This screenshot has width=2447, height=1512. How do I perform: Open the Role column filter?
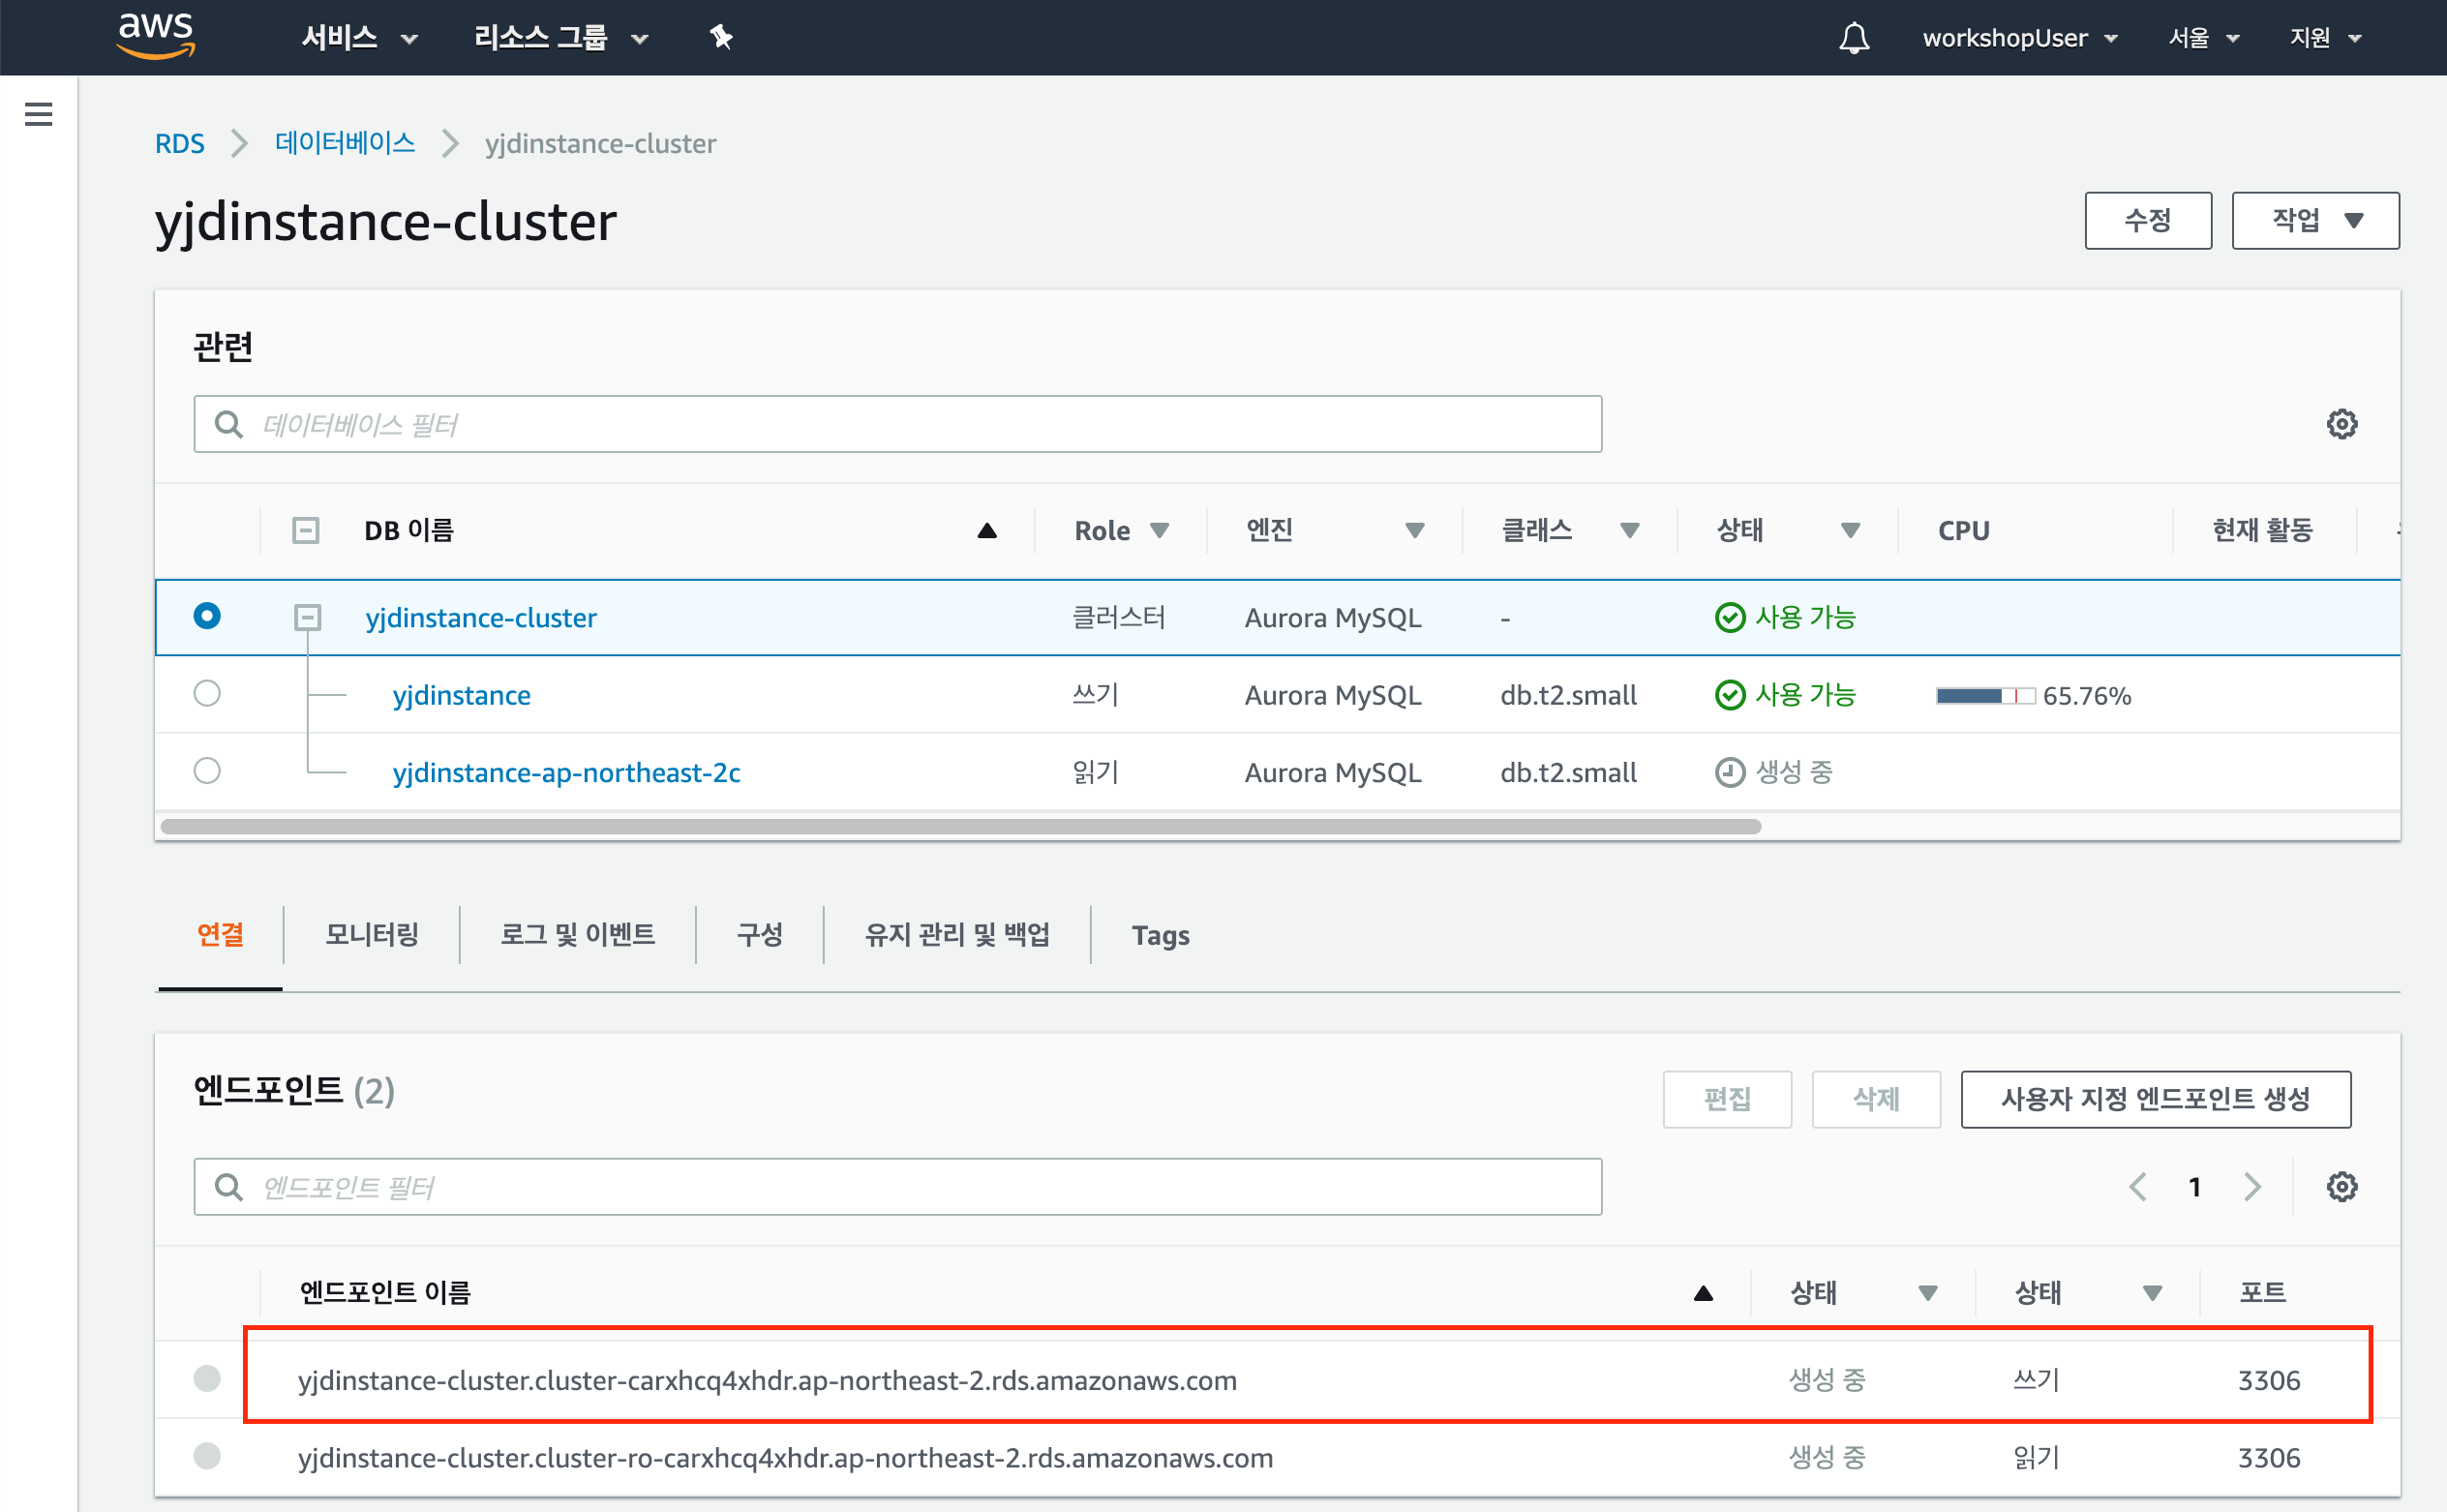point(1159,531)
